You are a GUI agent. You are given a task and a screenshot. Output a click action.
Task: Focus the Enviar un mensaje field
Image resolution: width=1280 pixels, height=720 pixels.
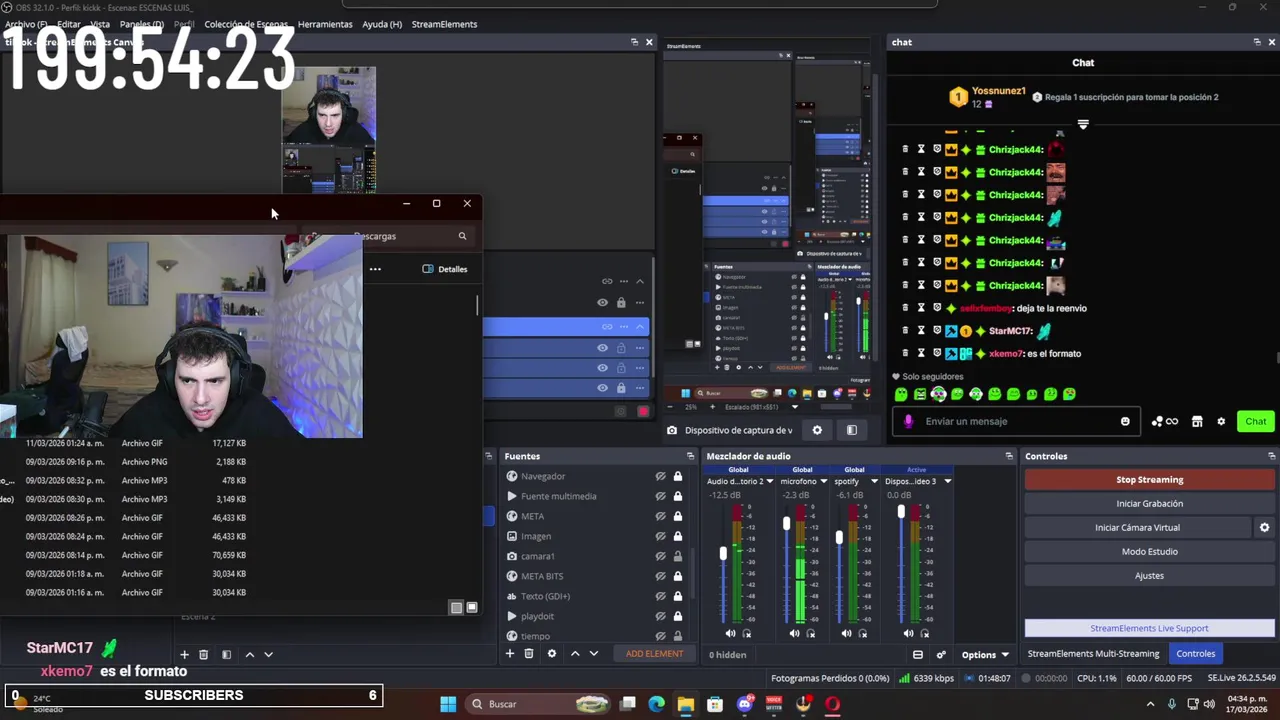point(1015,421)
